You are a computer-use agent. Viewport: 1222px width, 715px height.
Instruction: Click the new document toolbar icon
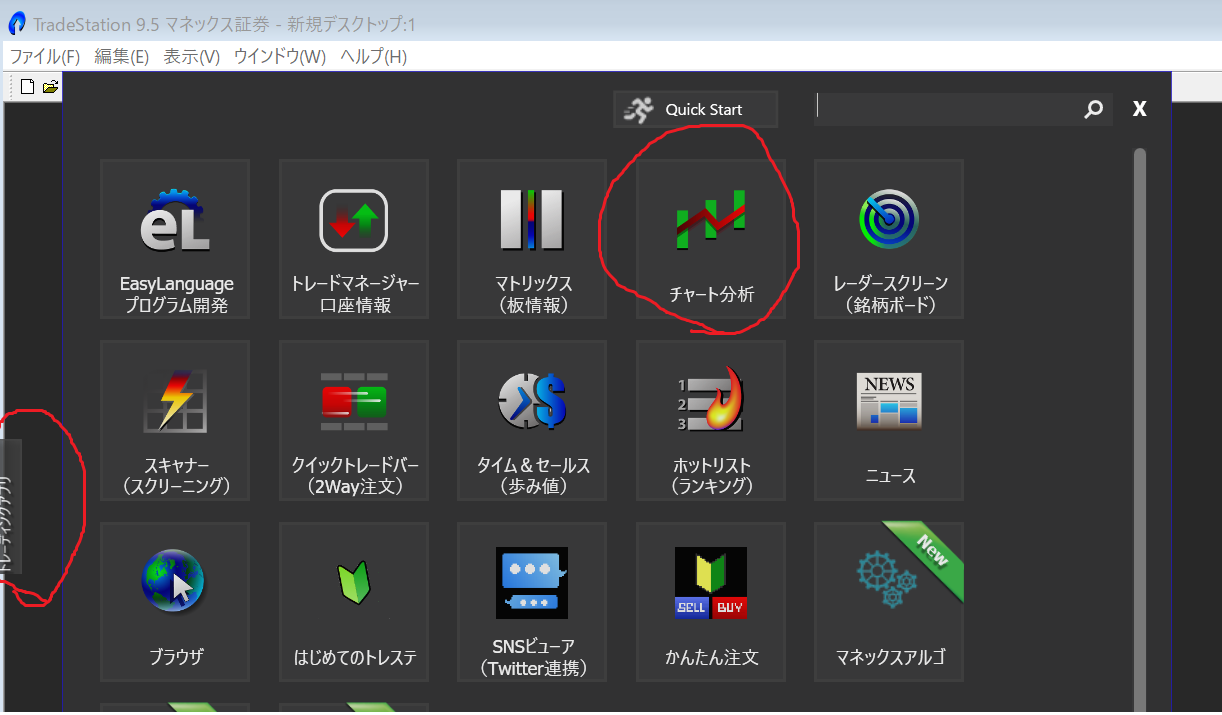tap(27, 87)
